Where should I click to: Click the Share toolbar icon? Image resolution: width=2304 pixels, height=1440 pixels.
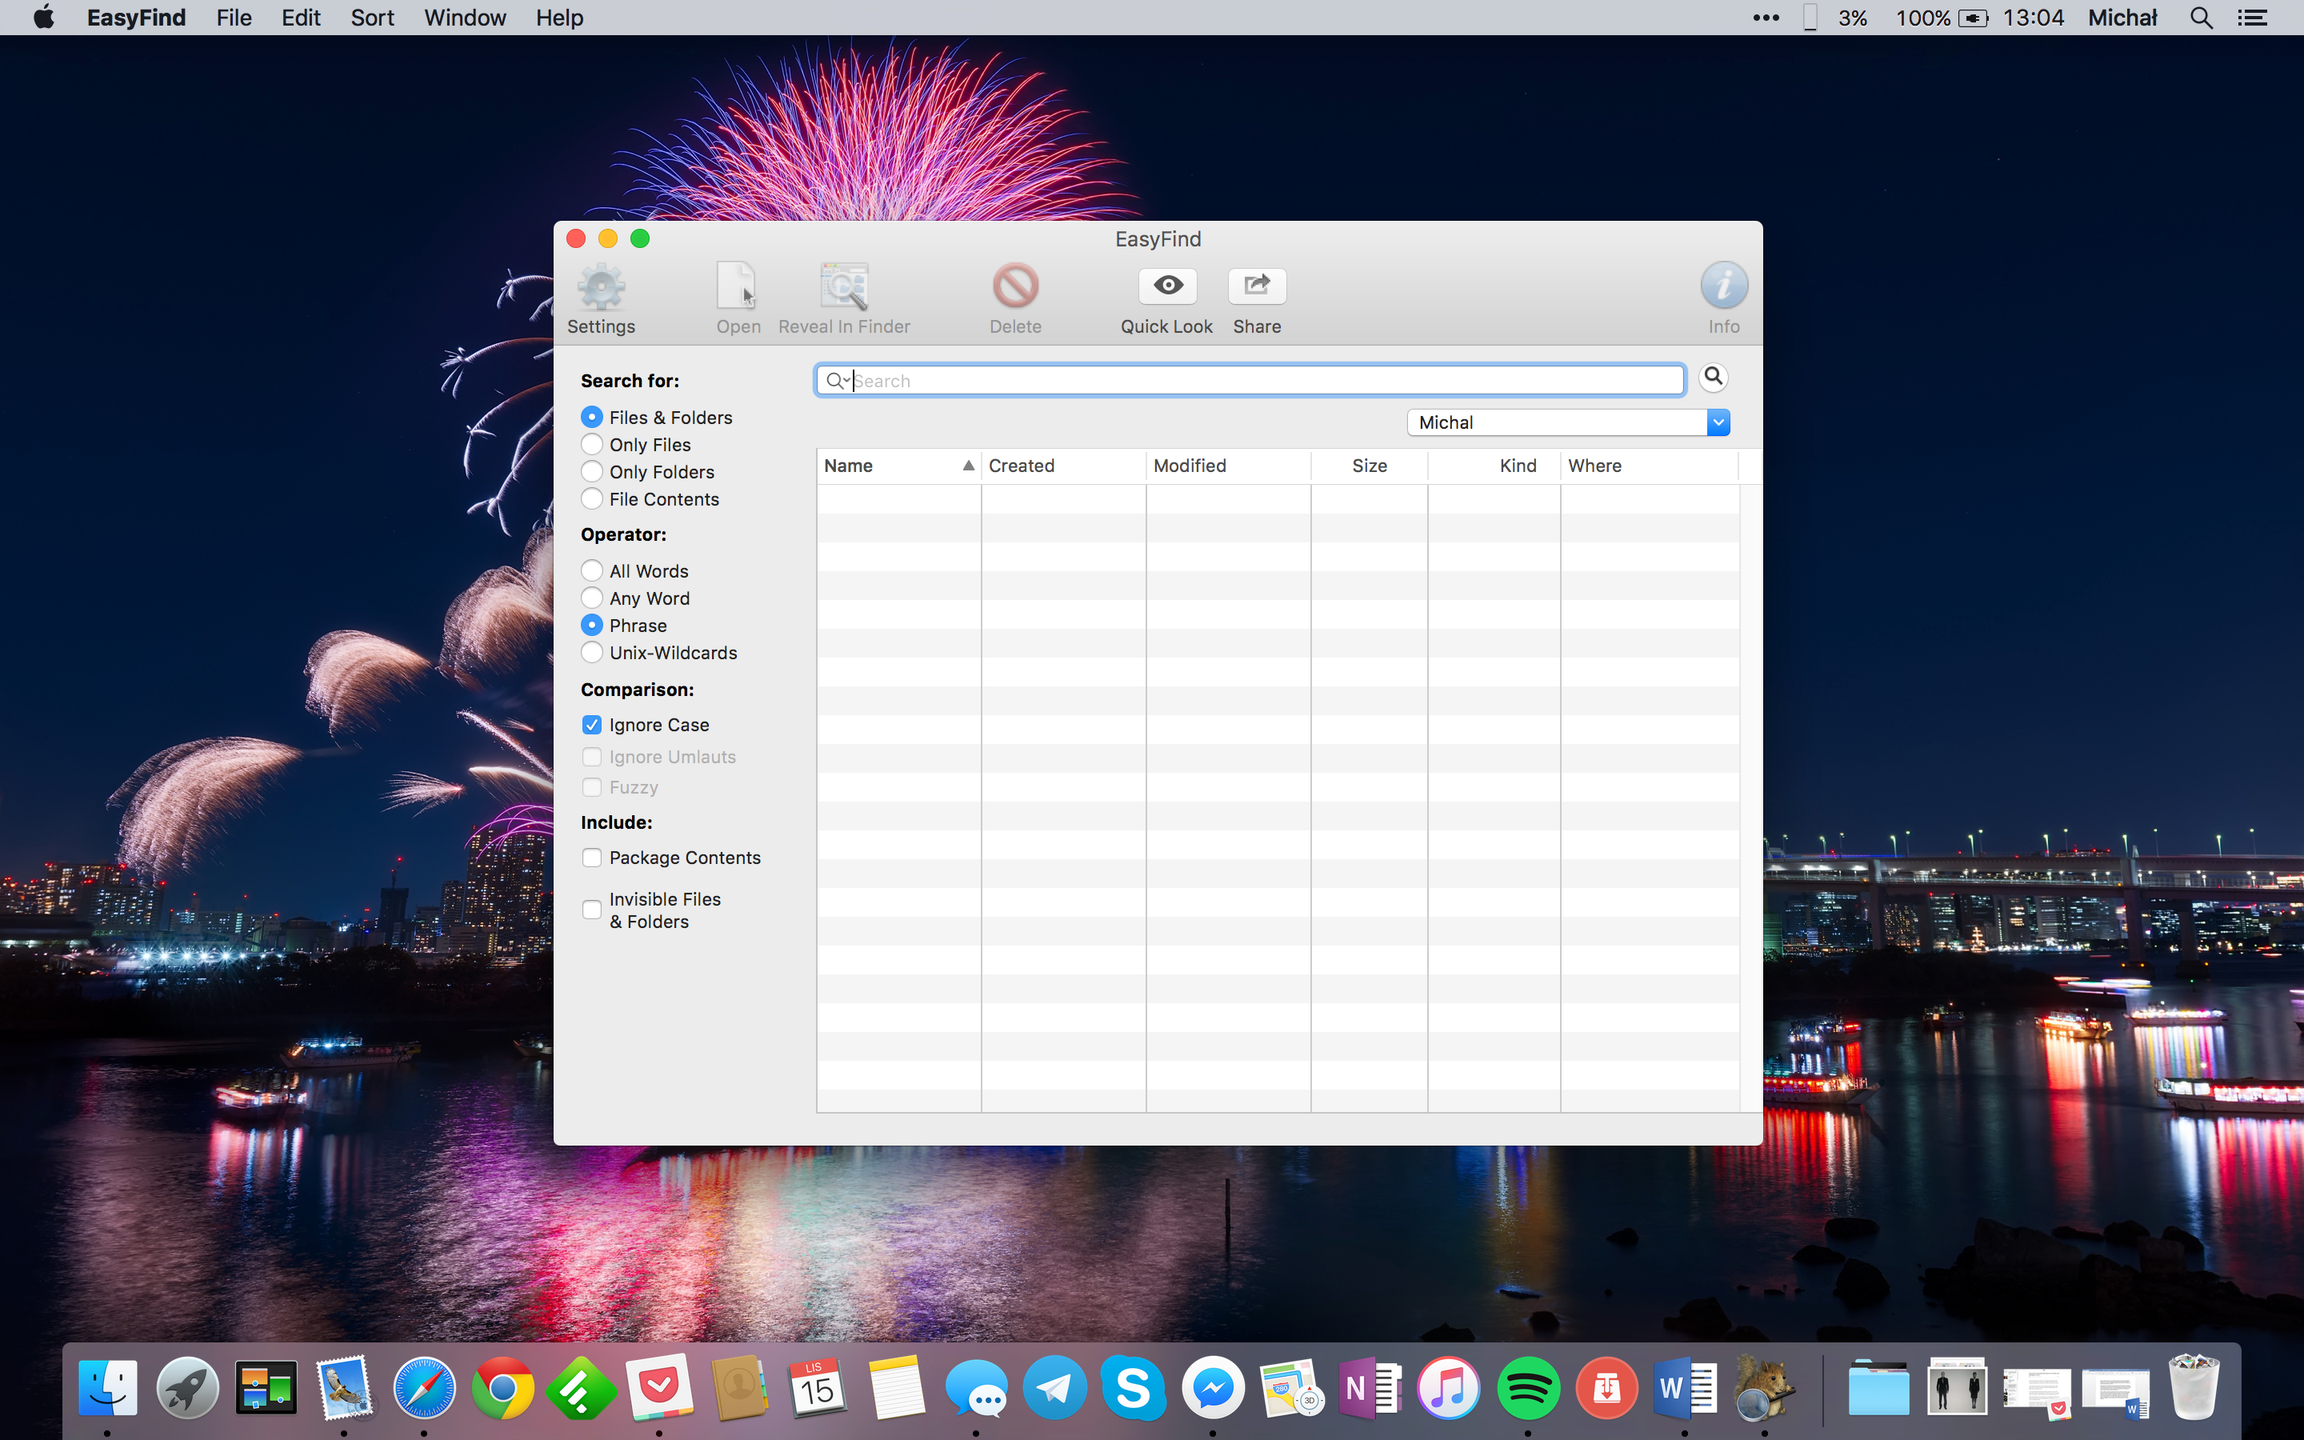coord(1256,287)
